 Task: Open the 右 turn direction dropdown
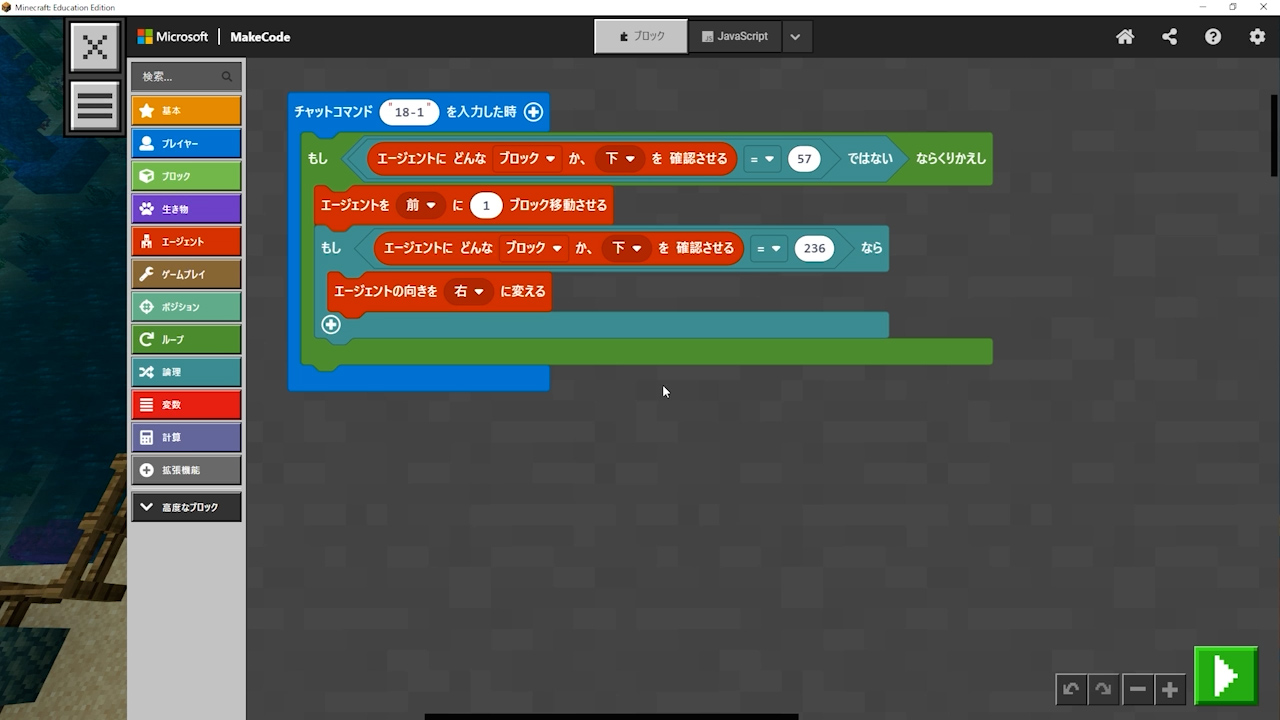468,291
